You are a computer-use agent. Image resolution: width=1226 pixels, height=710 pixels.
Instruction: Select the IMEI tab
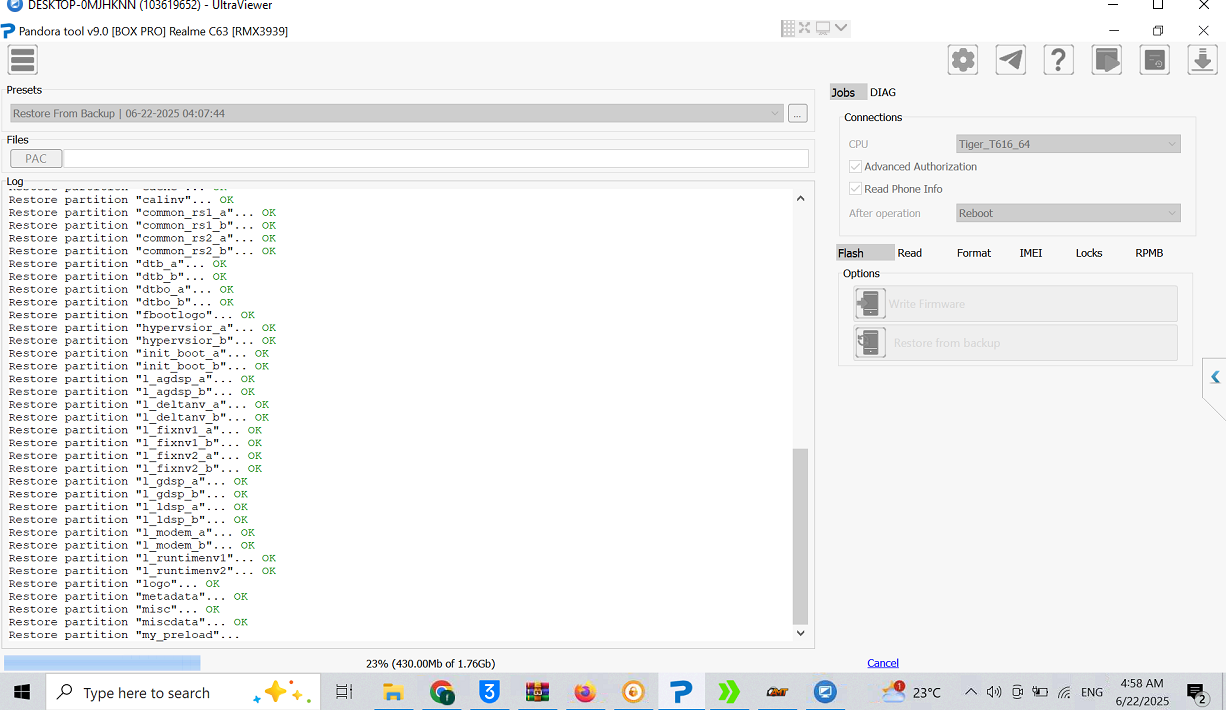pos(1031,253)
